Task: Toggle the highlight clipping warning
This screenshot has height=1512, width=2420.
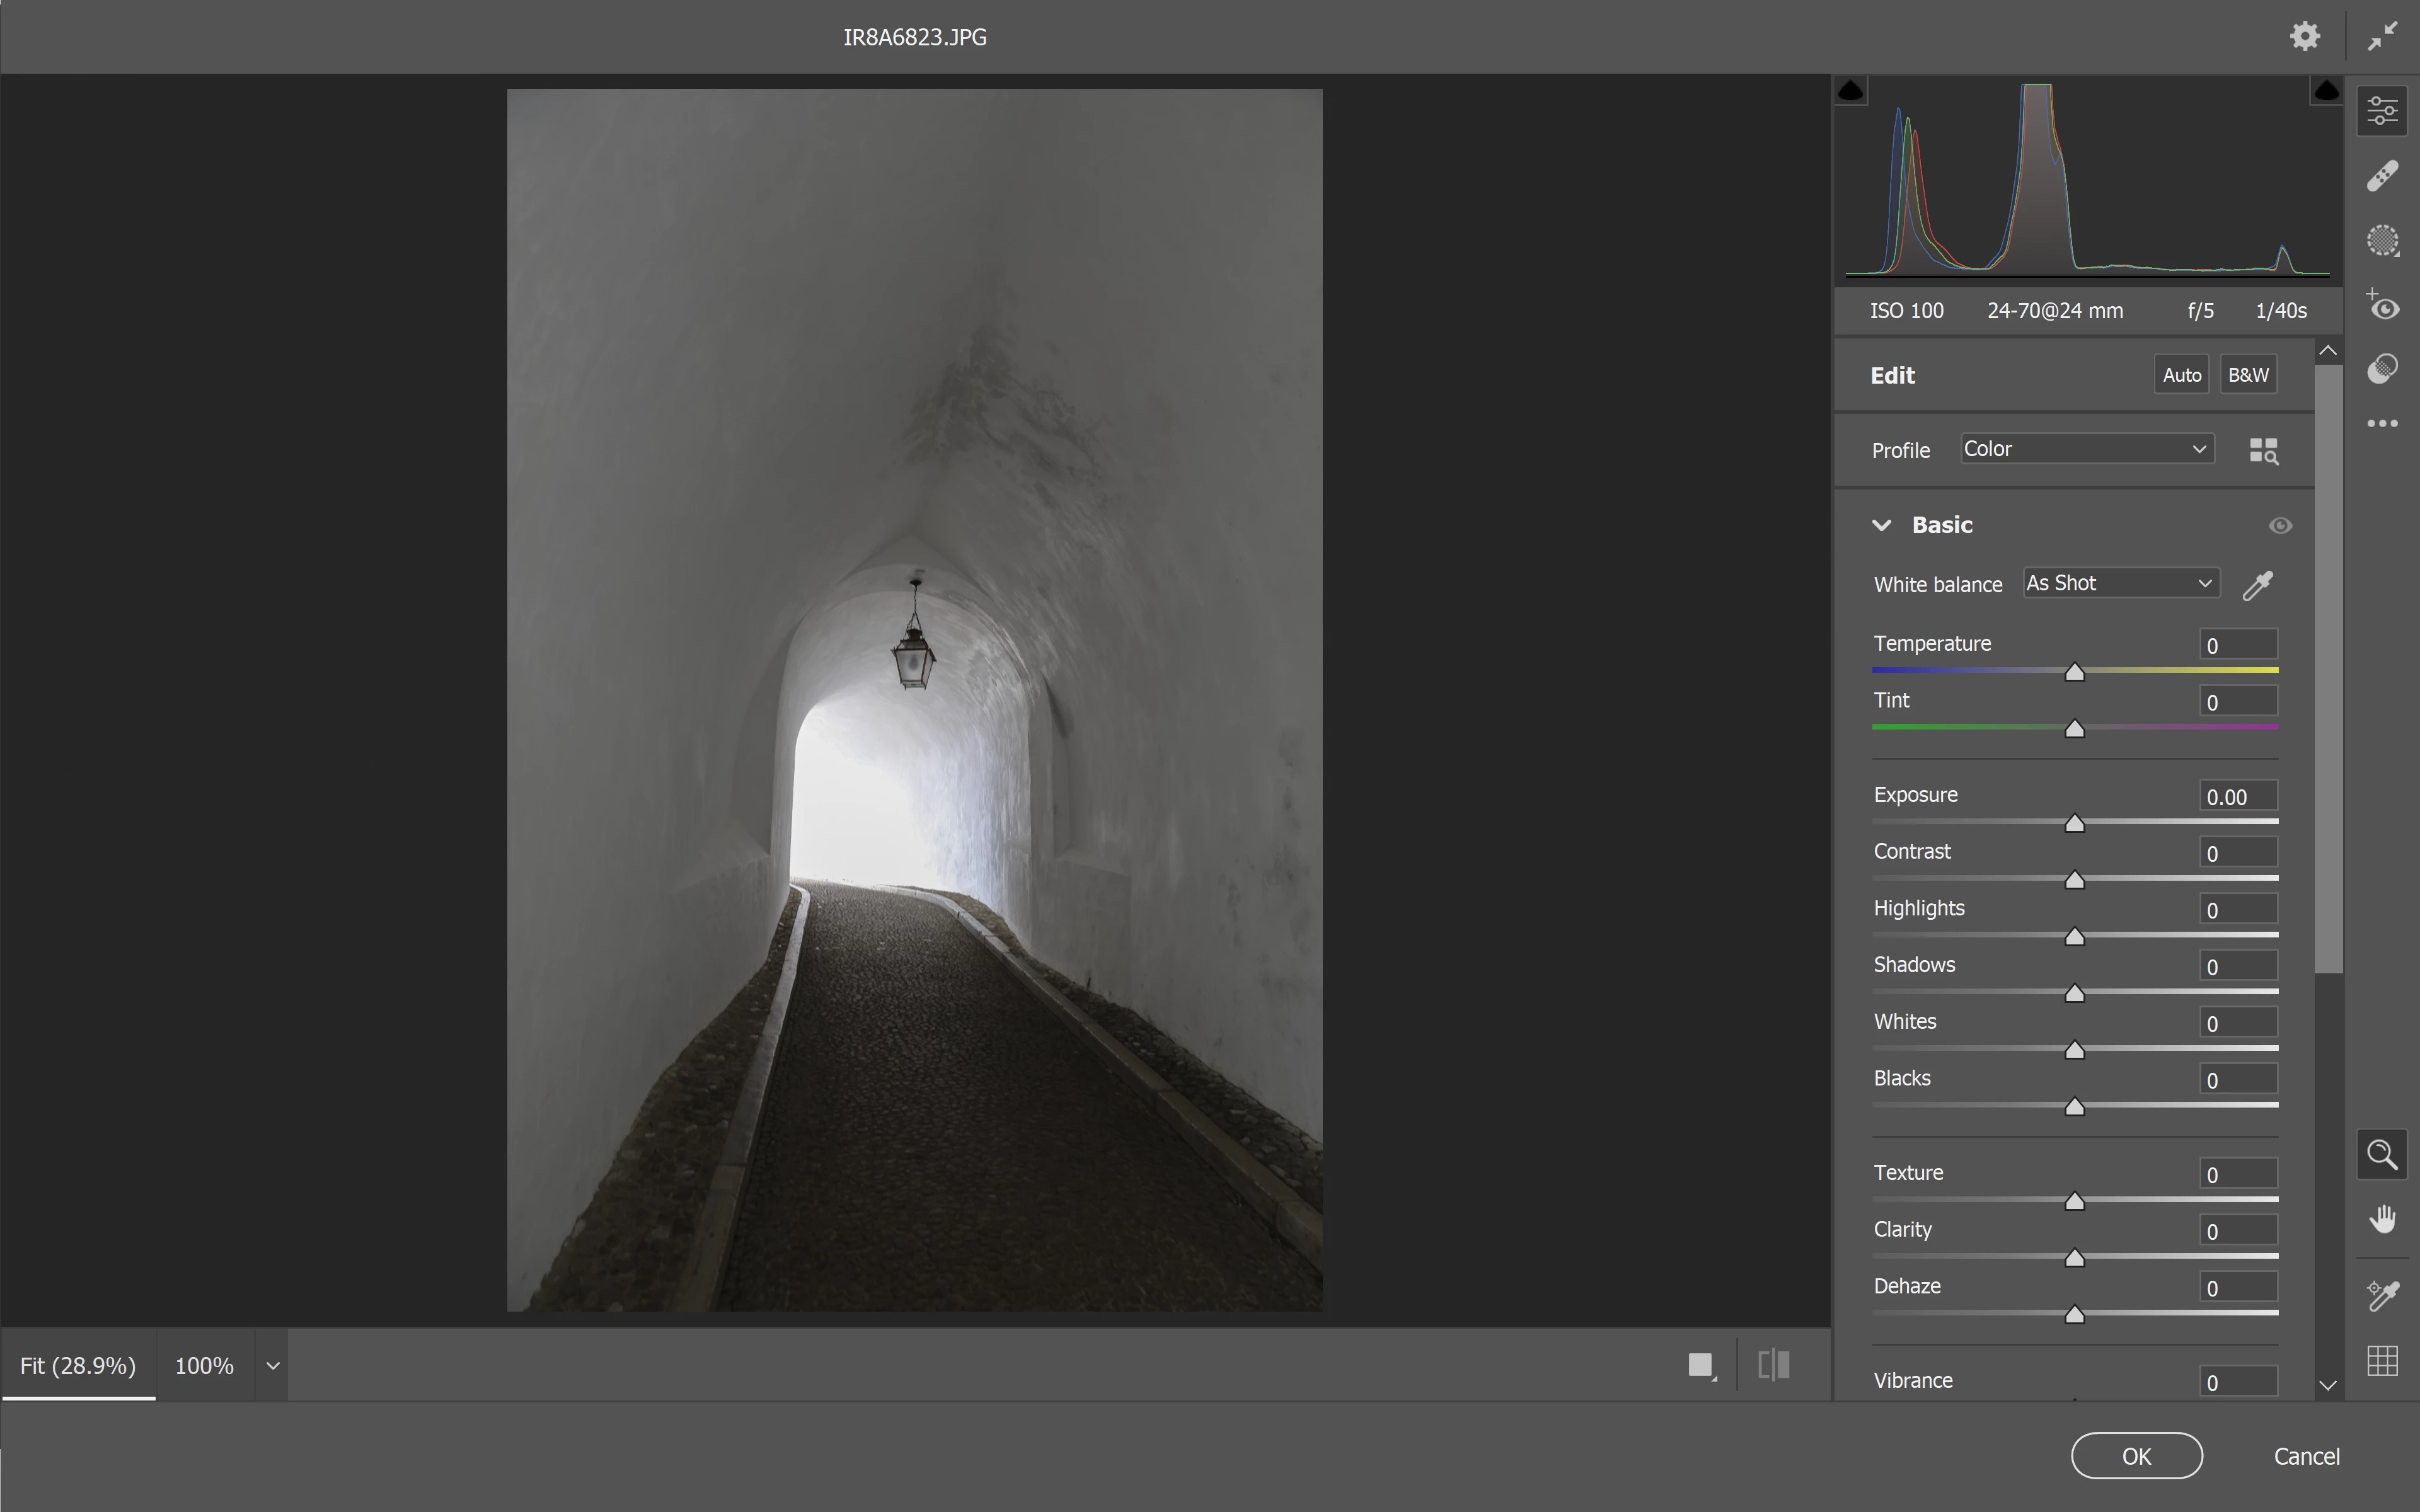Action: coord(2326,91)
